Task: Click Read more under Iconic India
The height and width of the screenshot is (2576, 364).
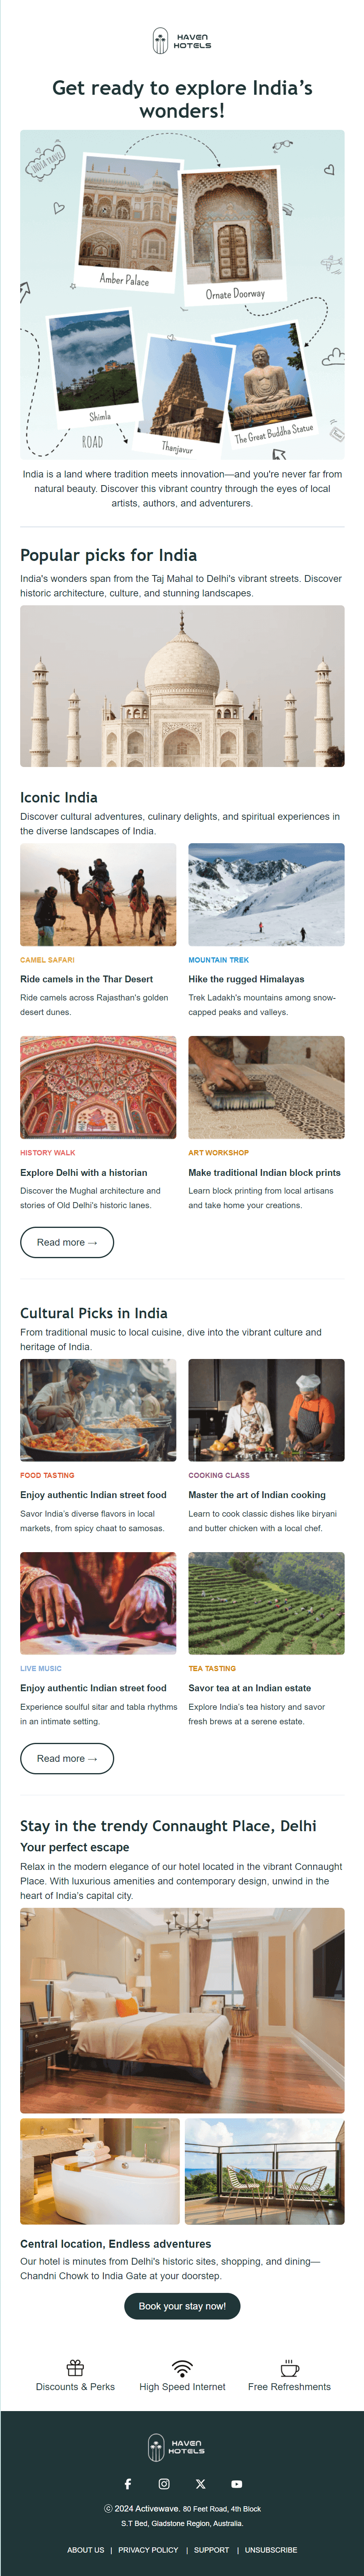Action: click(67, 1243)
